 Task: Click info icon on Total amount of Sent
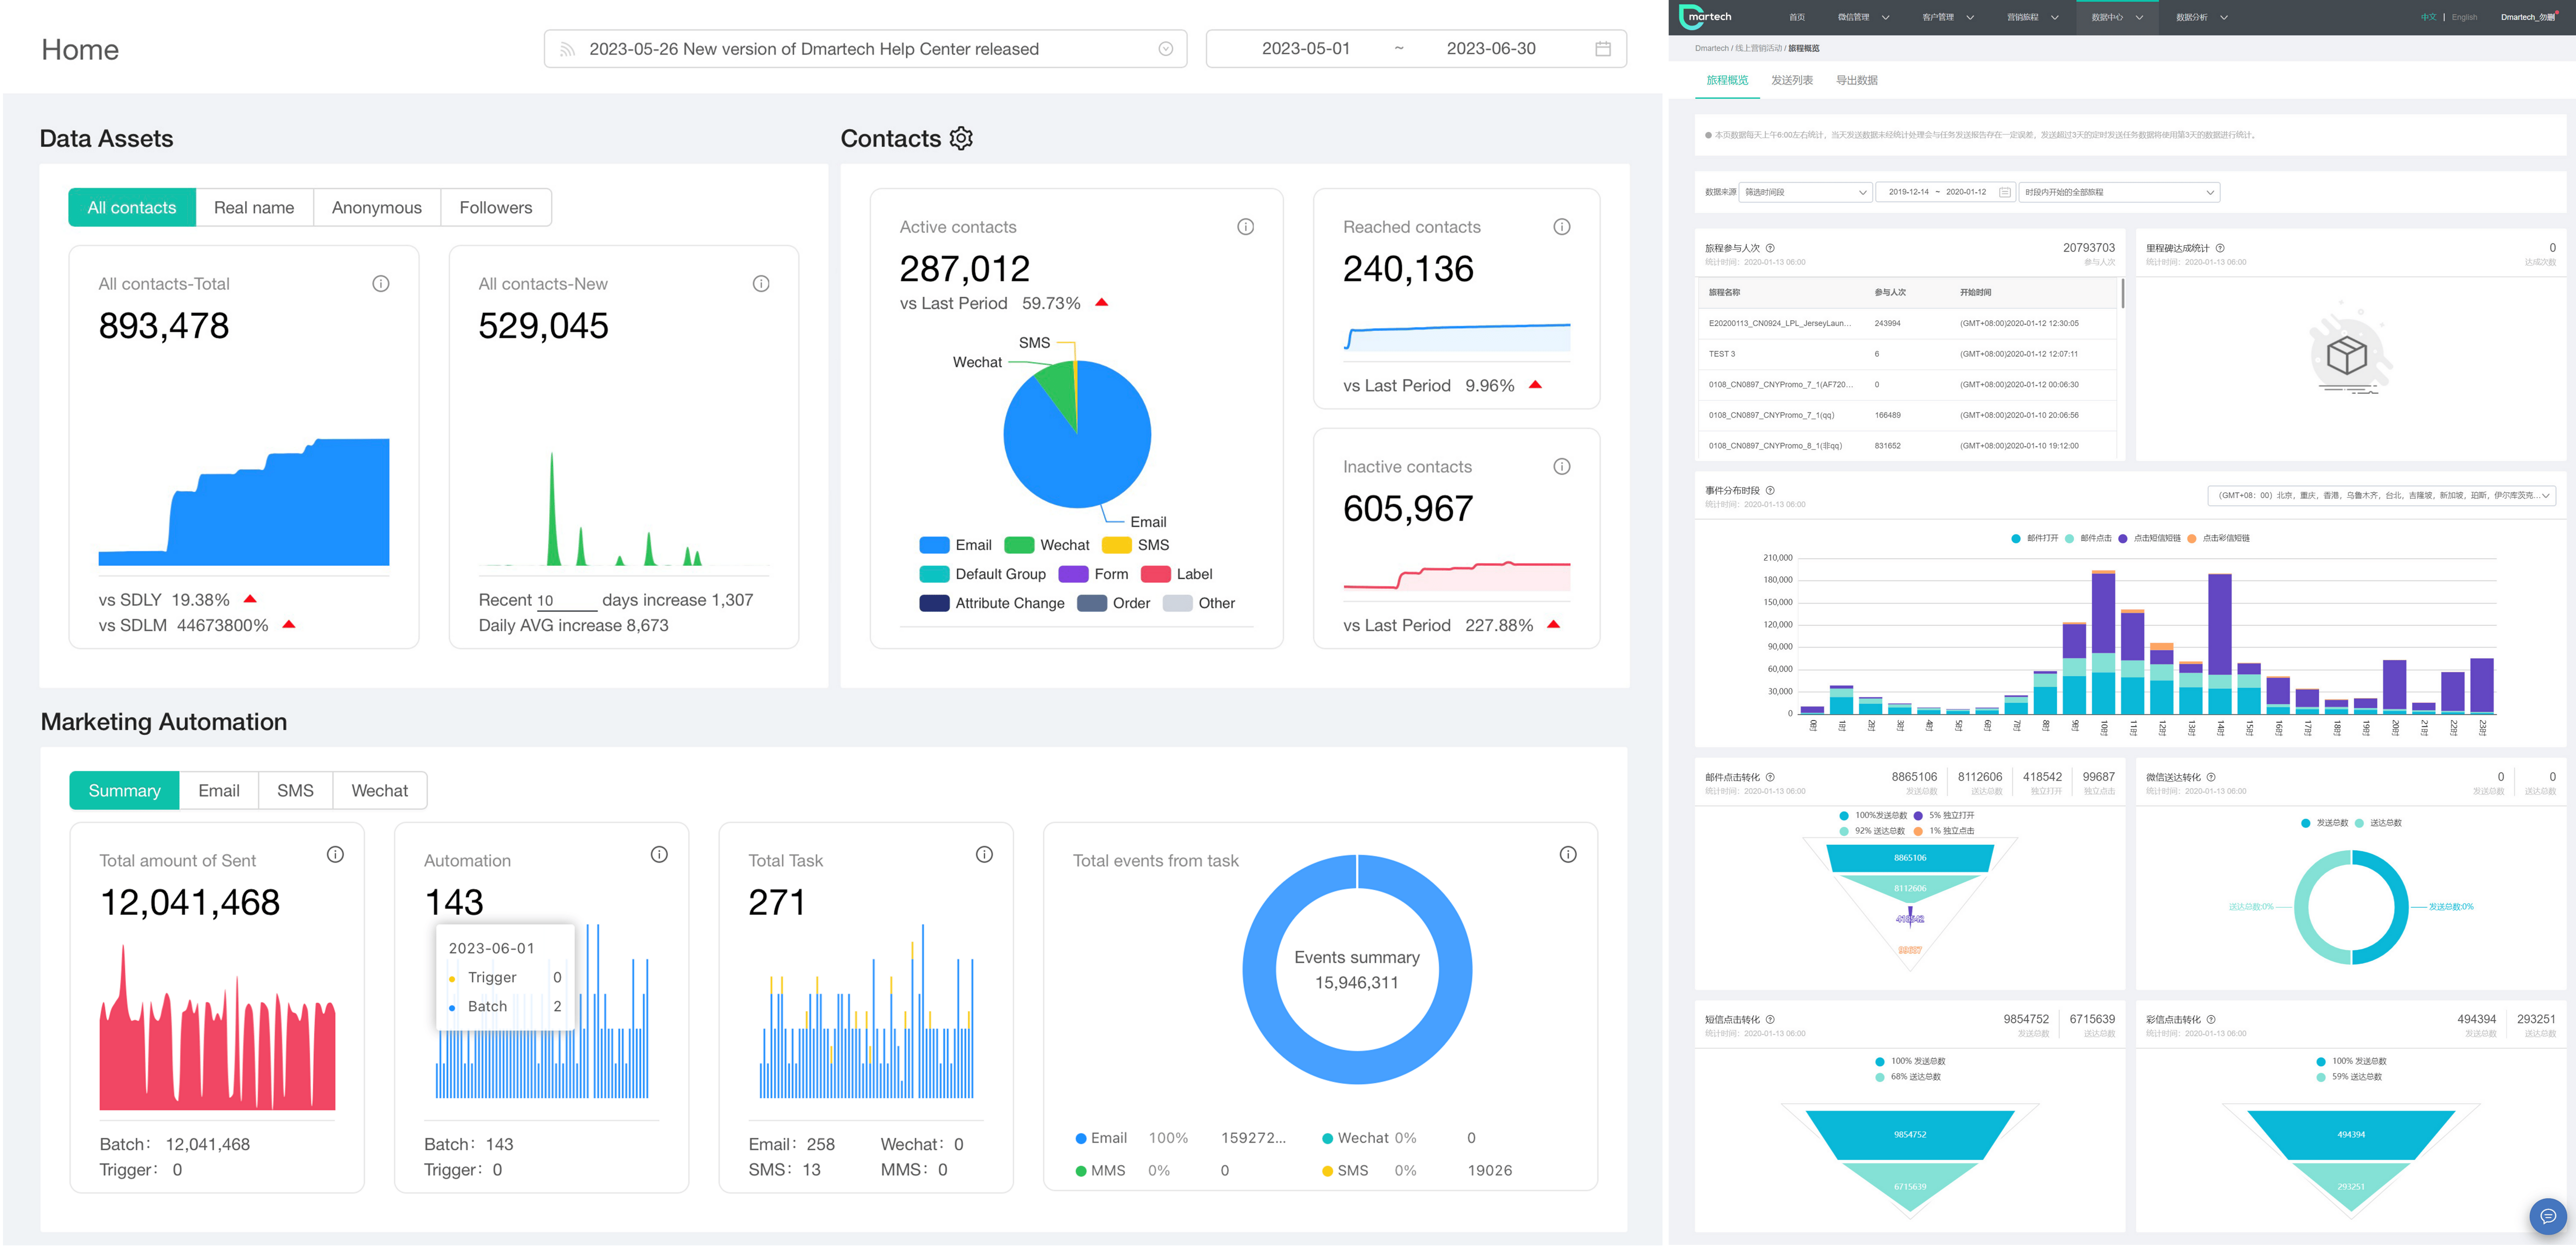(x=335, y=855)
